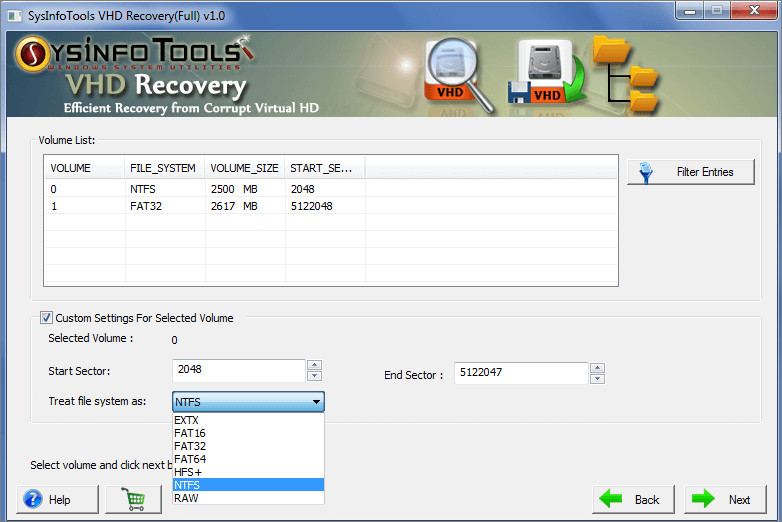The image size is (782, 522).
Task: Click the folder tree icon in banner
Action: tap(626, 74)
